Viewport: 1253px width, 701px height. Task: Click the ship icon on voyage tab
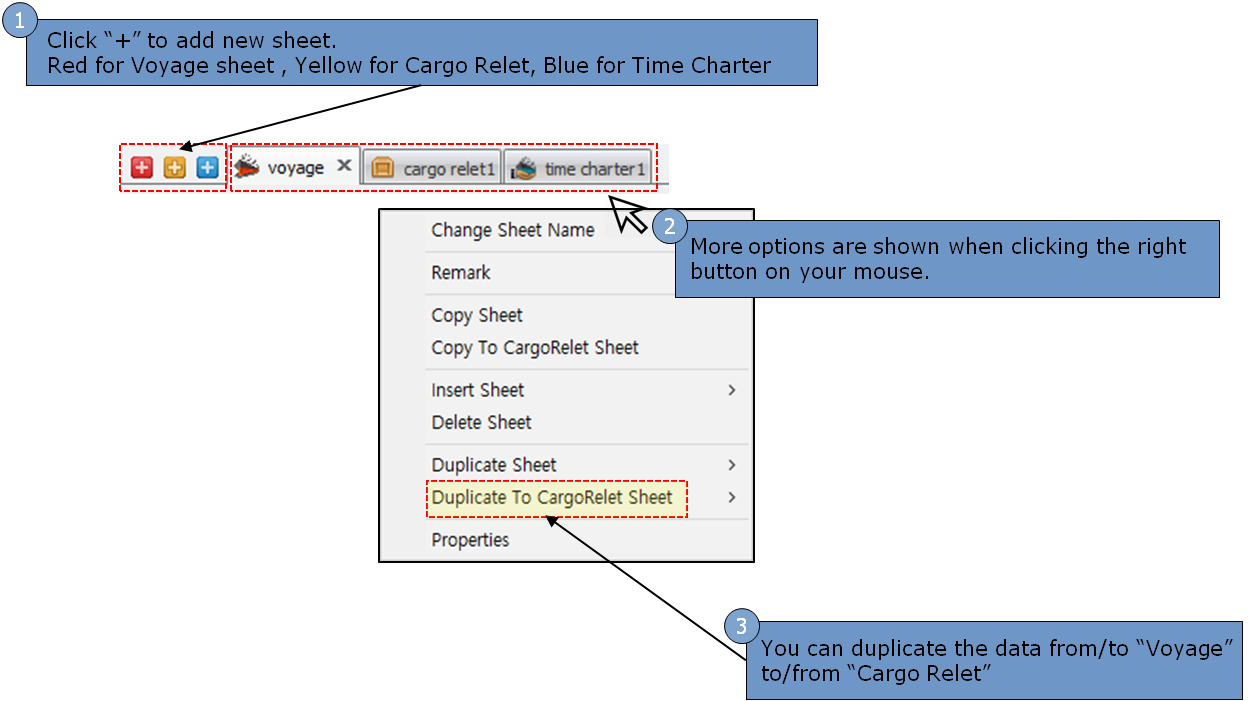point(247,168)
